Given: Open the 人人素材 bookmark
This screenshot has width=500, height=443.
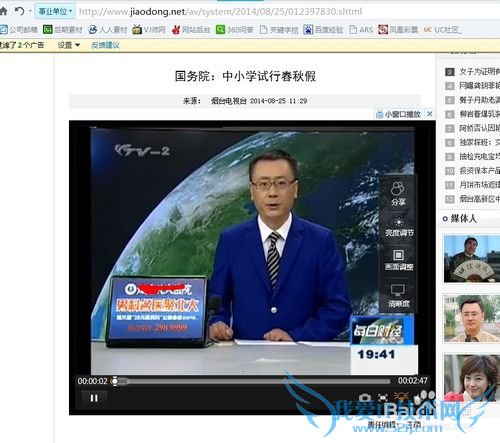Looking at the screenshot, I should tap(108, 30).
